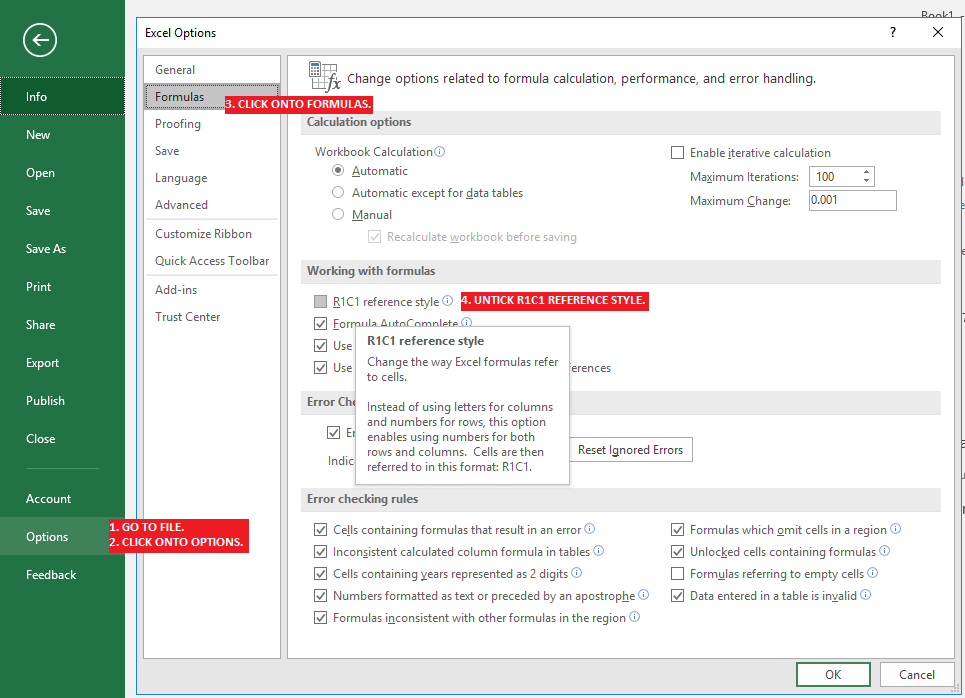Click info icon for formulas referring to empty cells

click(x=873, y=573)
